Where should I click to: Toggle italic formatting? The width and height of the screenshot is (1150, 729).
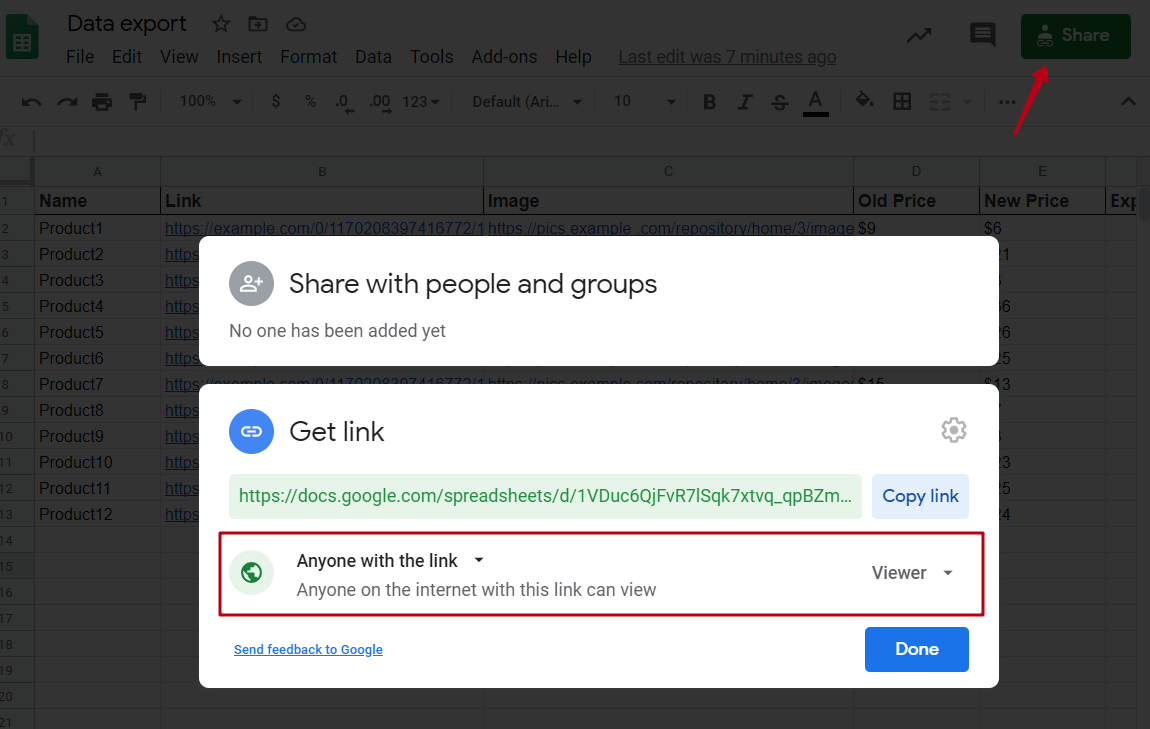coord(744,101)
